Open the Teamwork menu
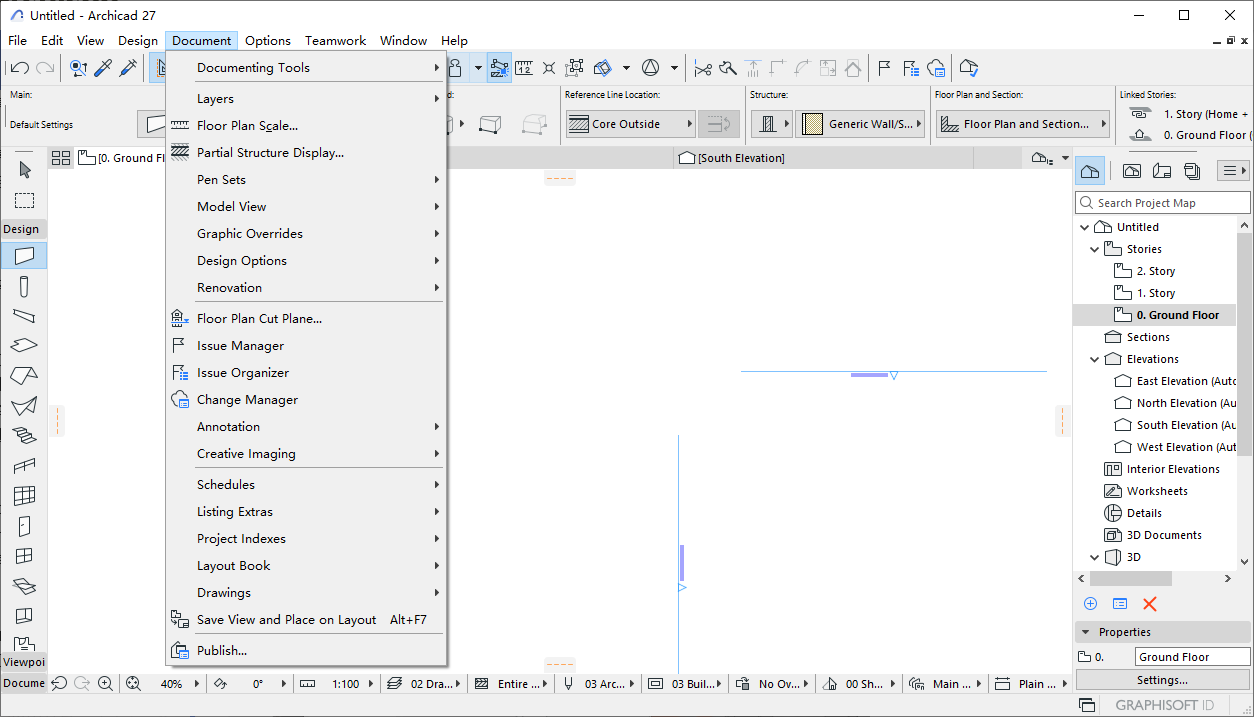Screen dimensions: 1254x717 pos(335,41)
